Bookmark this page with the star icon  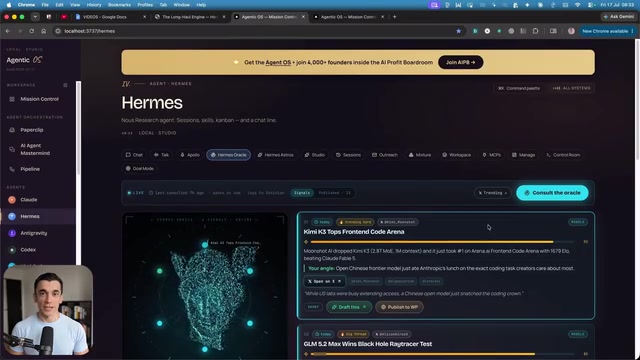coord(458,31)
